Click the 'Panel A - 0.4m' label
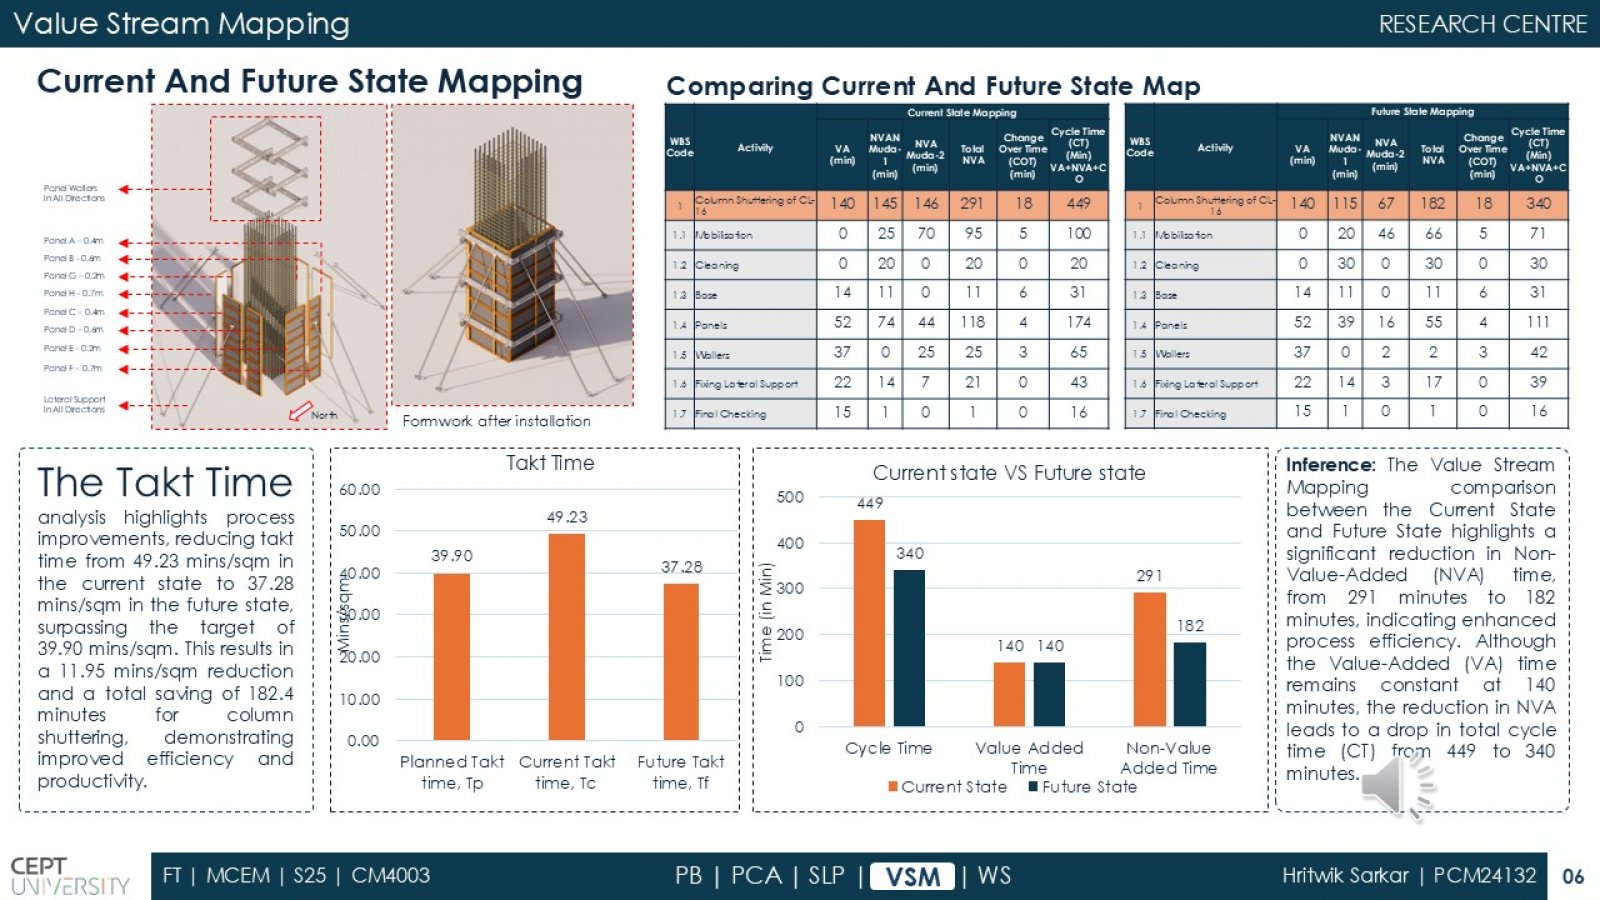Viewport: 1600px width, 900px height. (73, 241)
